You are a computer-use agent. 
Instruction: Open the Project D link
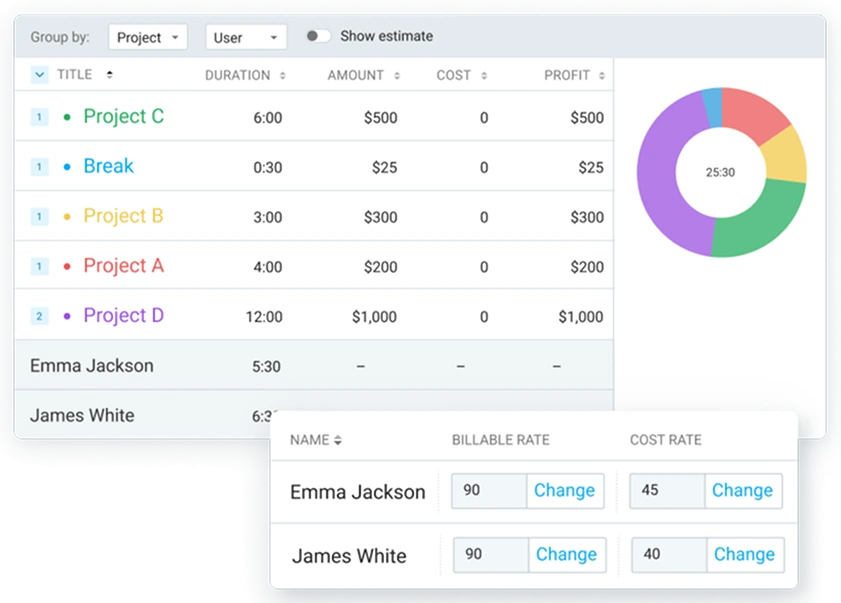tap(124, 315)
